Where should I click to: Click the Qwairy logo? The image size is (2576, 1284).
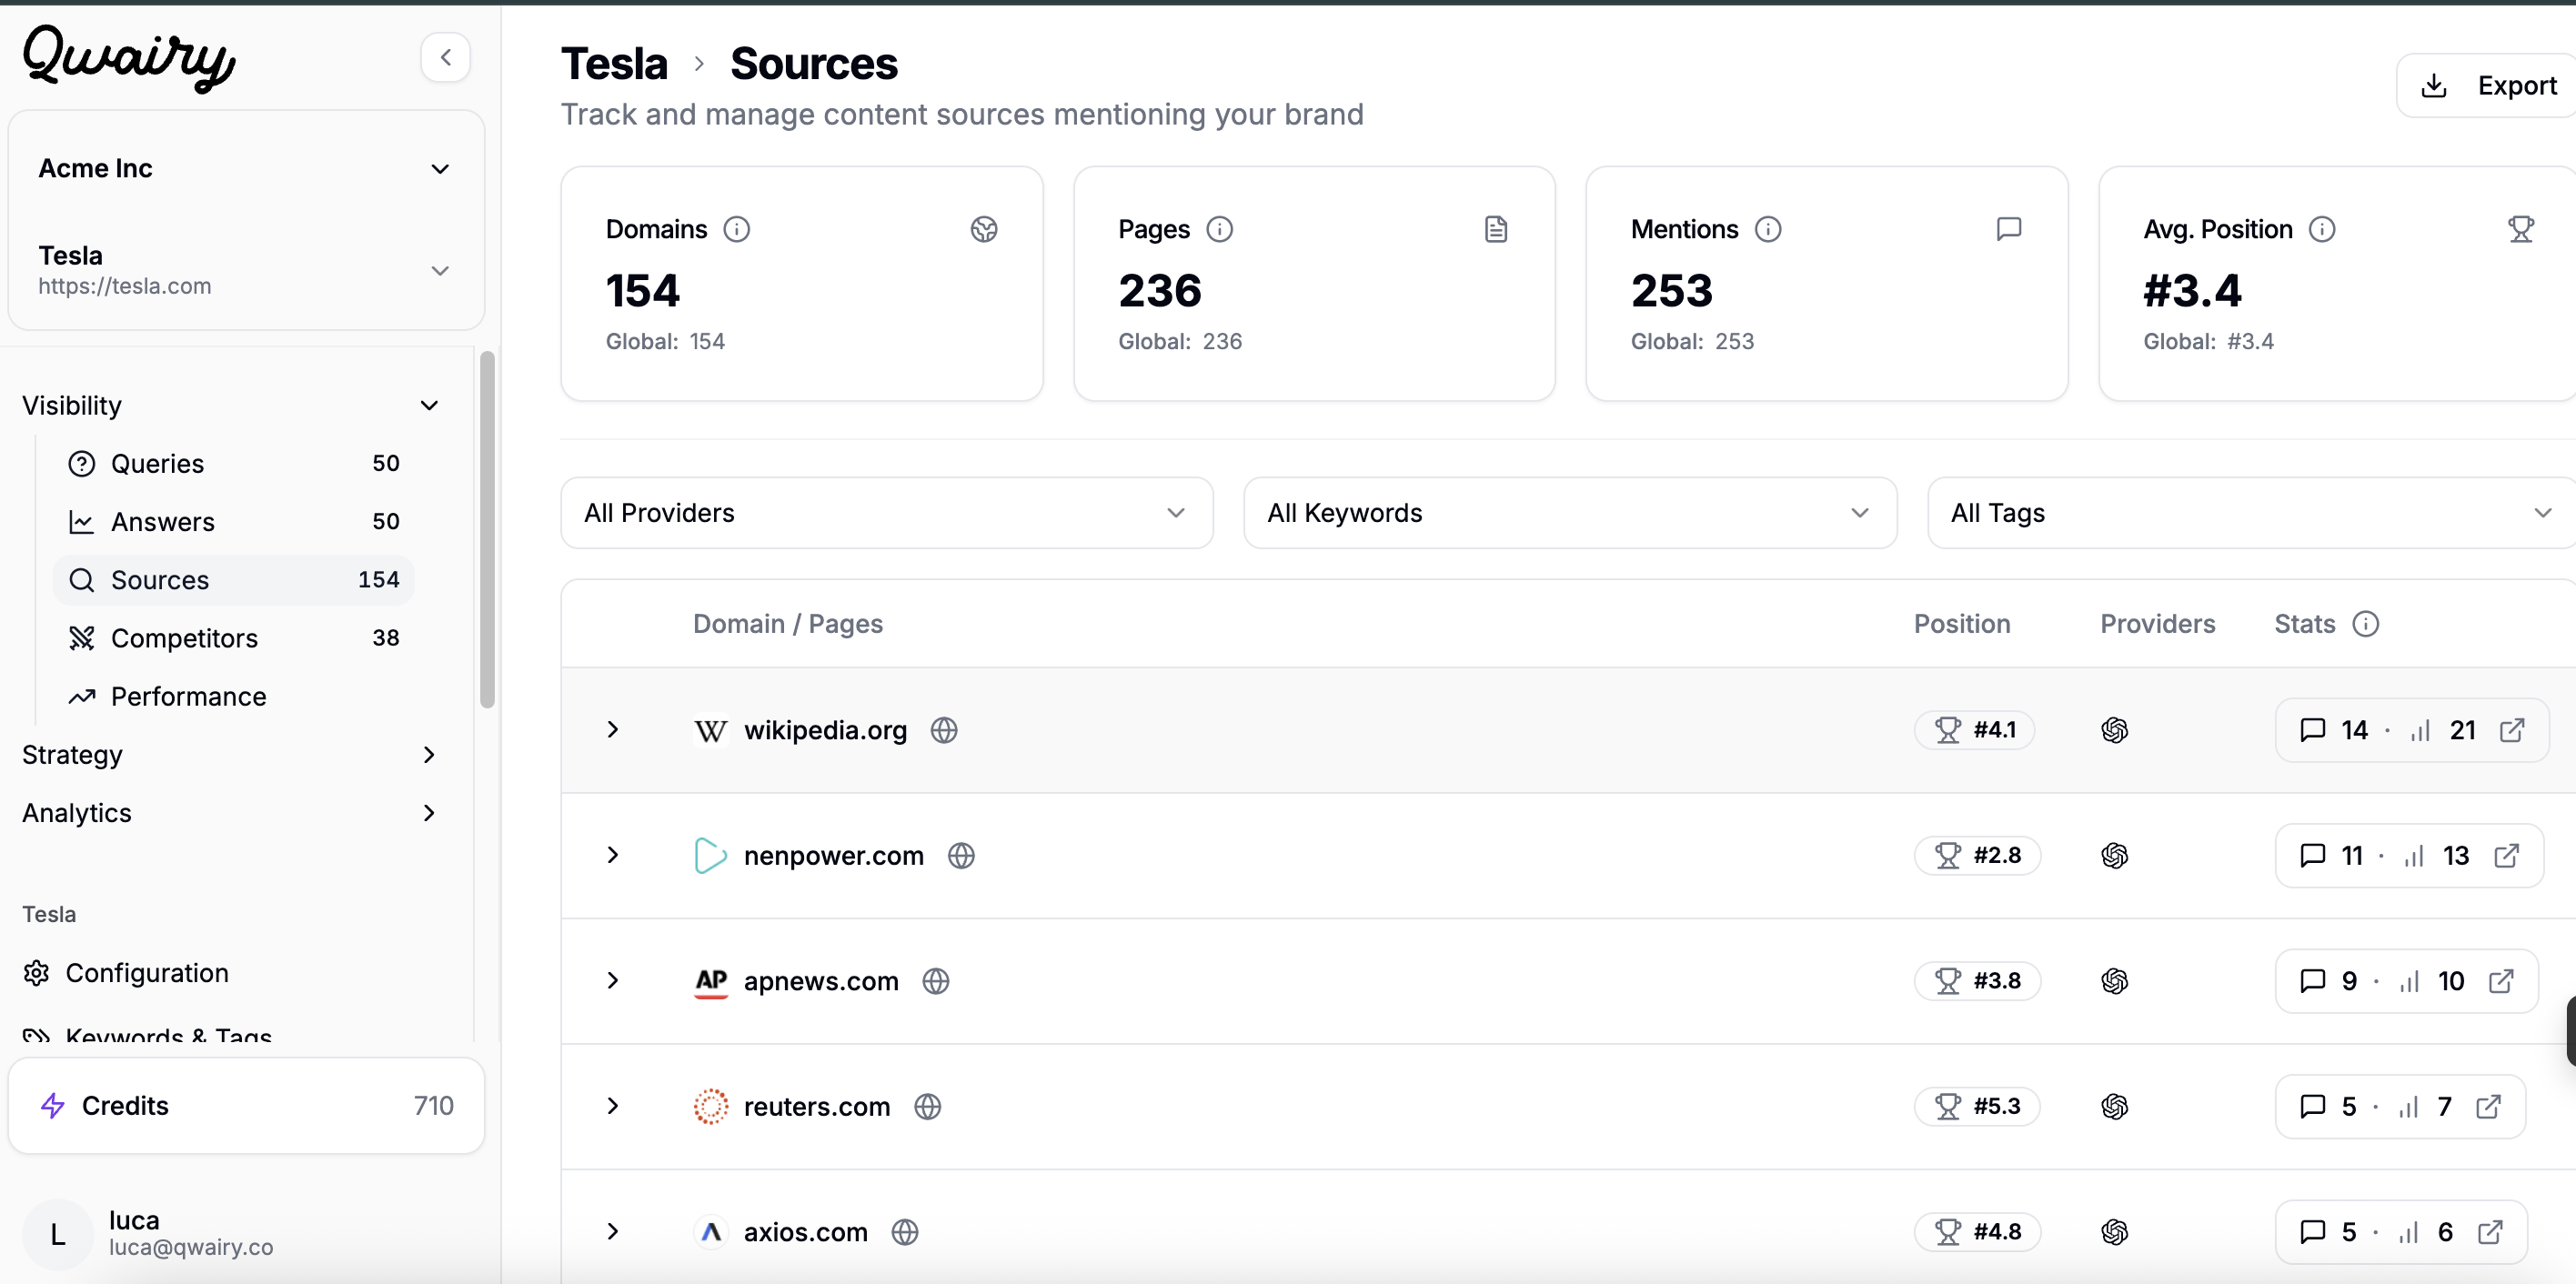pyautogui.click(x=129, y=58)
